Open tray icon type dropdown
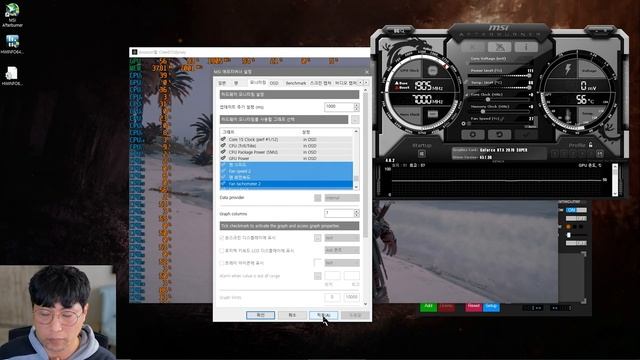 342,263
